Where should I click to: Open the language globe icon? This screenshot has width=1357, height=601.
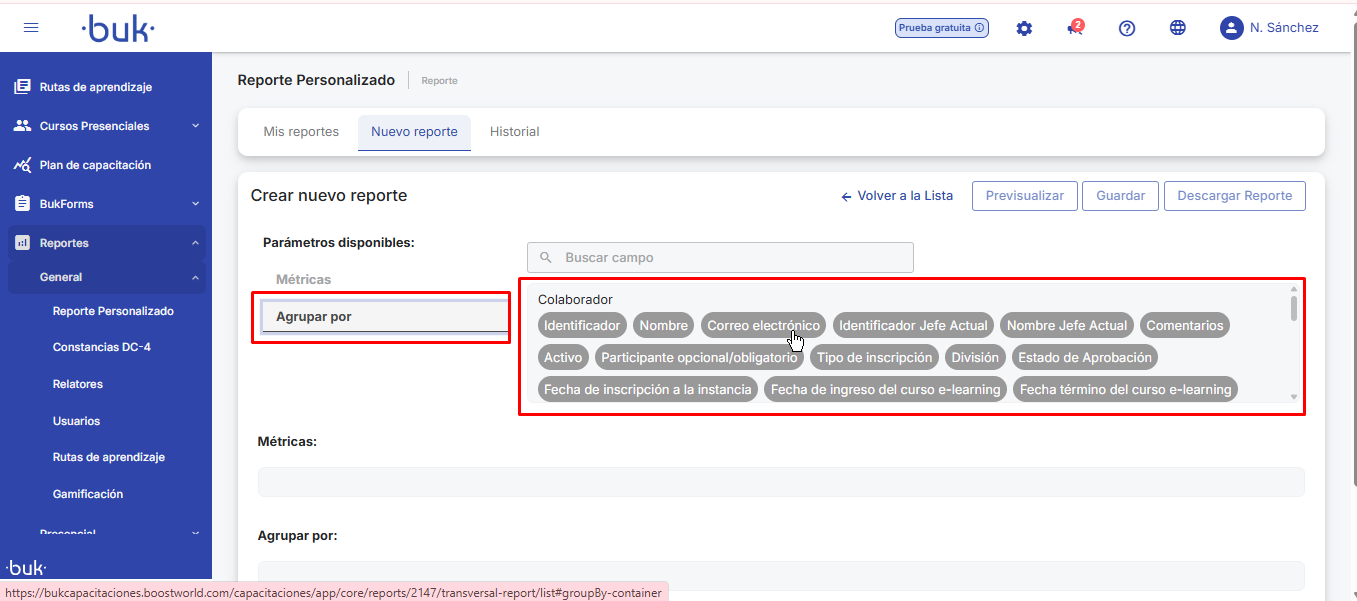[1178, 28]
